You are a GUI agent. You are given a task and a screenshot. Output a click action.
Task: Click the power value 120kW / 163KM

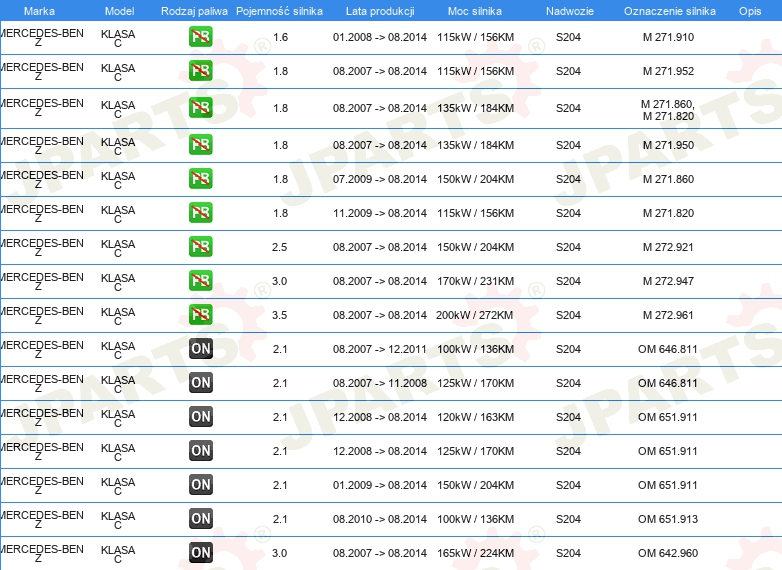click(475, 417)
